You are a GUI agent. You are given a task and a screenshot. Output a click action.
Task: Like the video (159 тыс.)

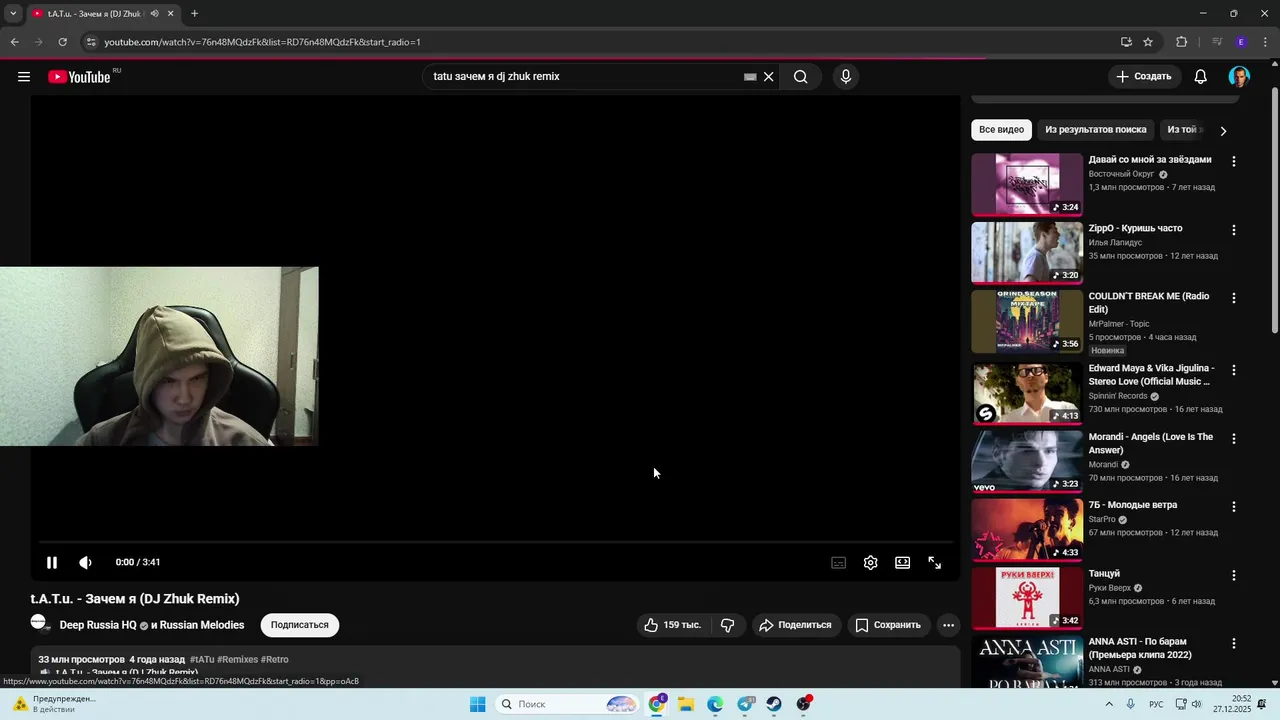pos(673,625)
